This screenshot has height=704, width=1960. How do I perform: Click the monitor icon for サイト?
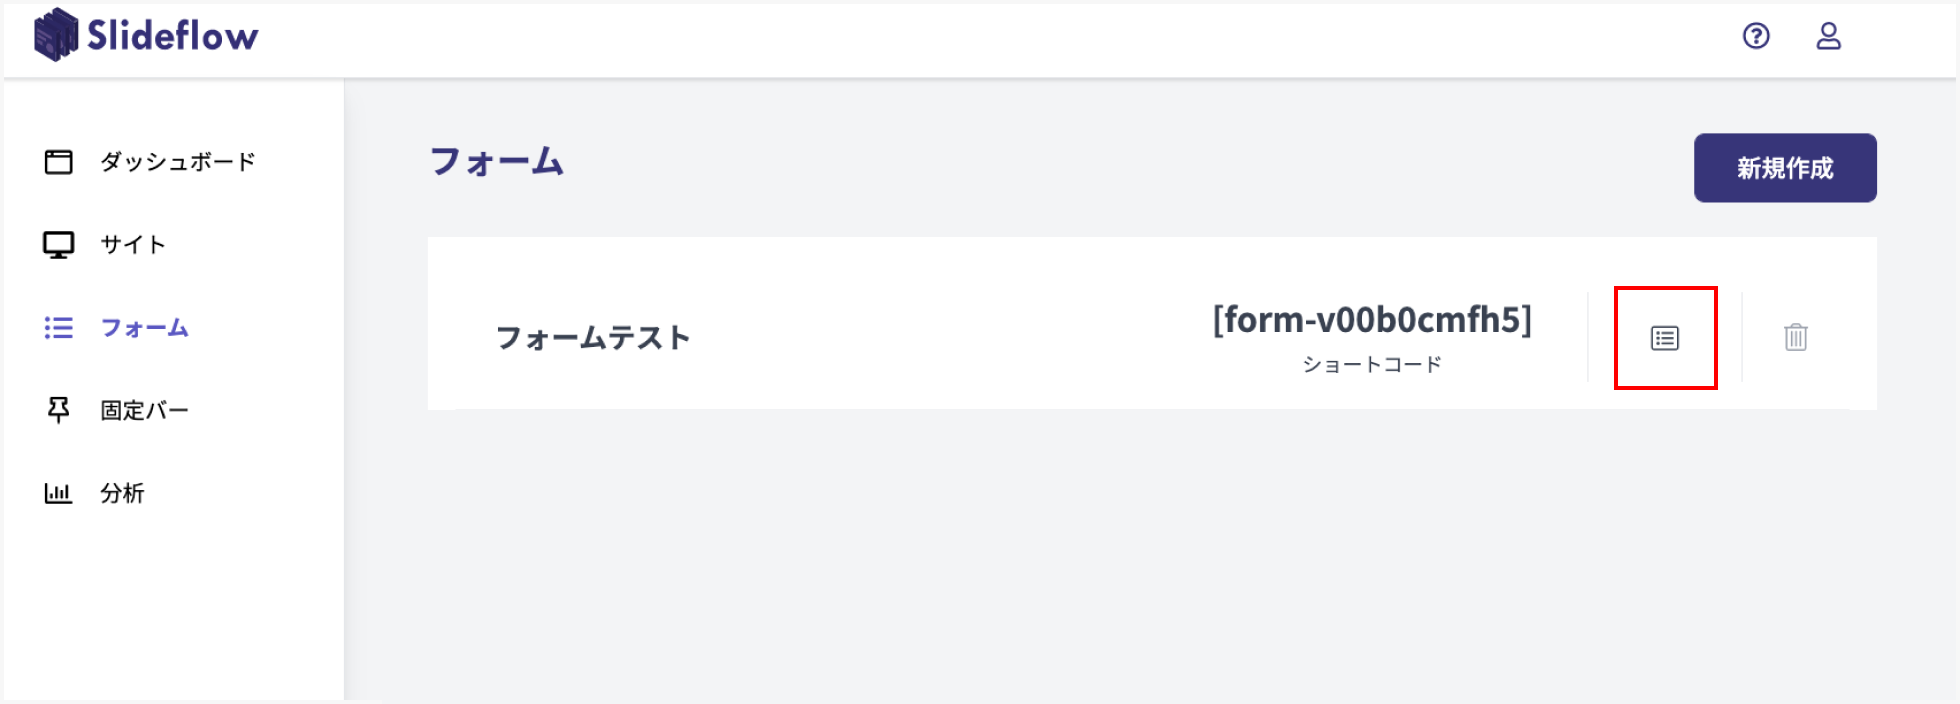coord(59,245)
